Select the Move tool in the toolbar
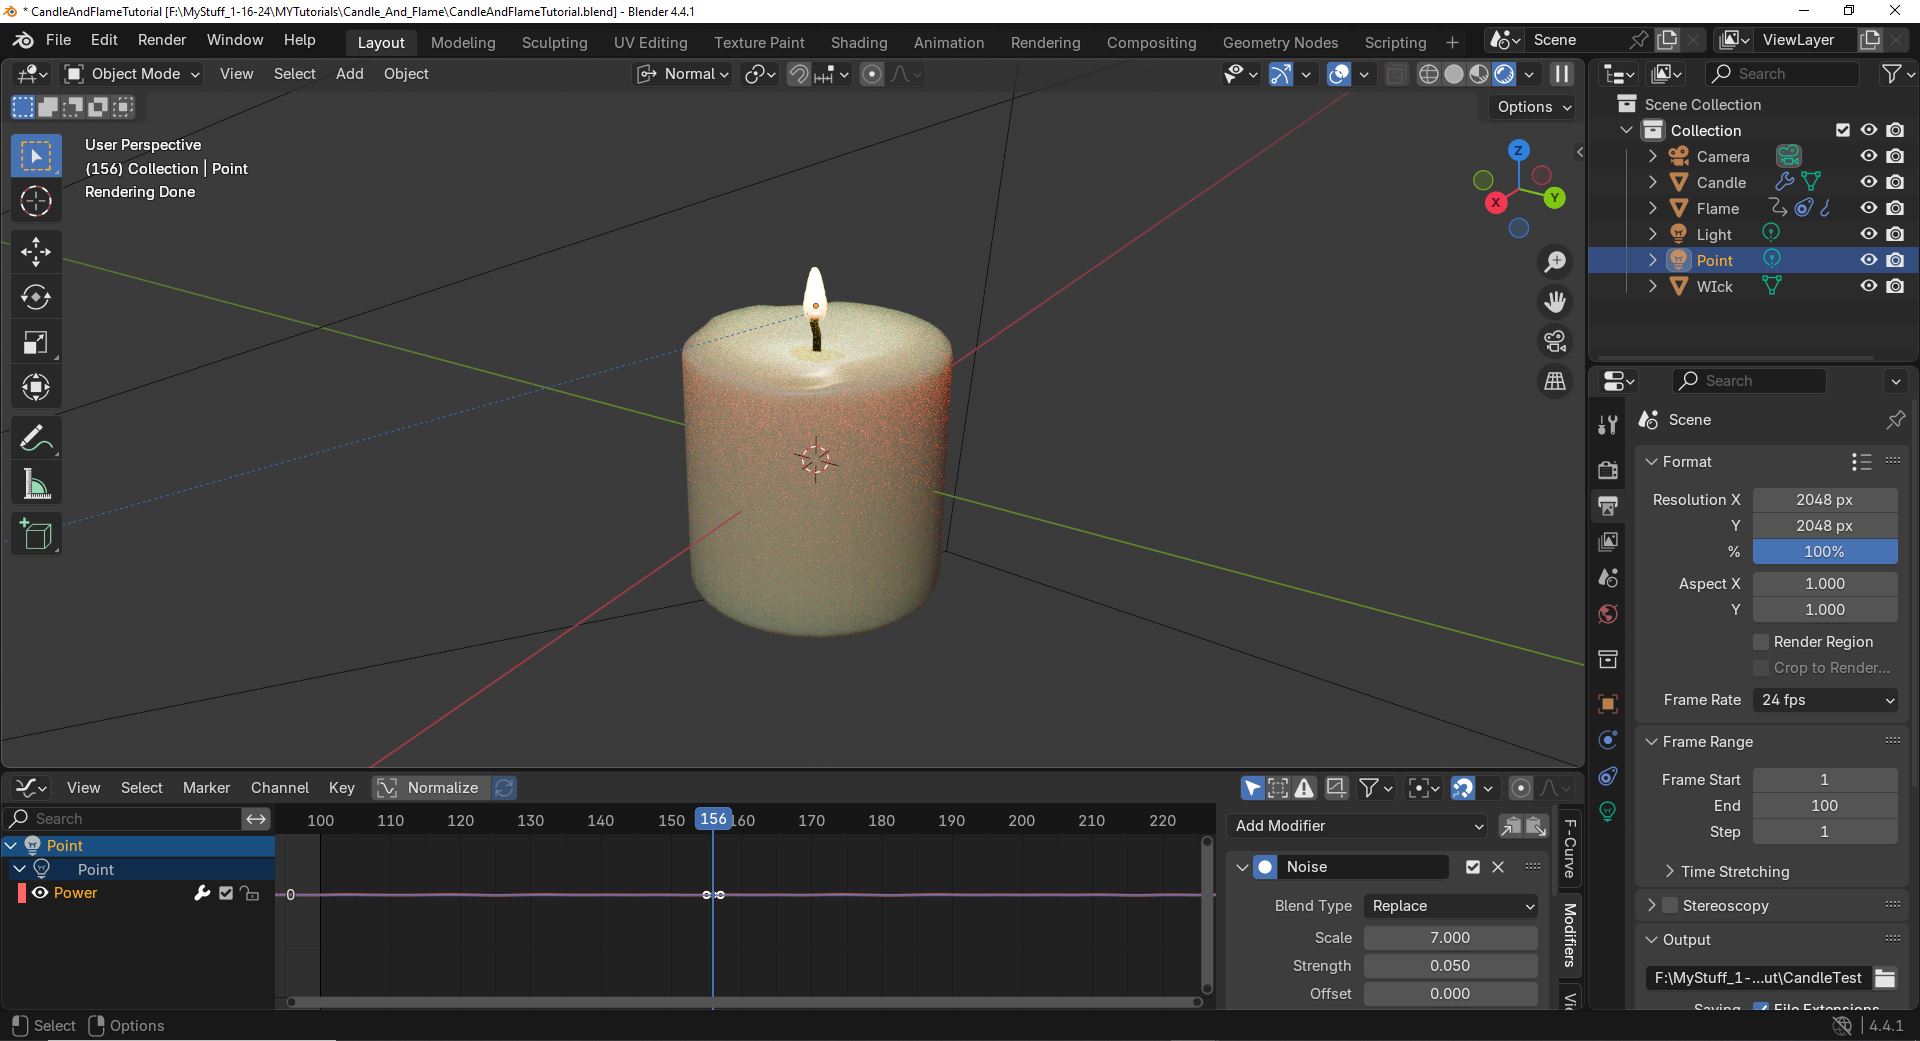This screenshot has height=1041, width=1920. pos(36,251)
